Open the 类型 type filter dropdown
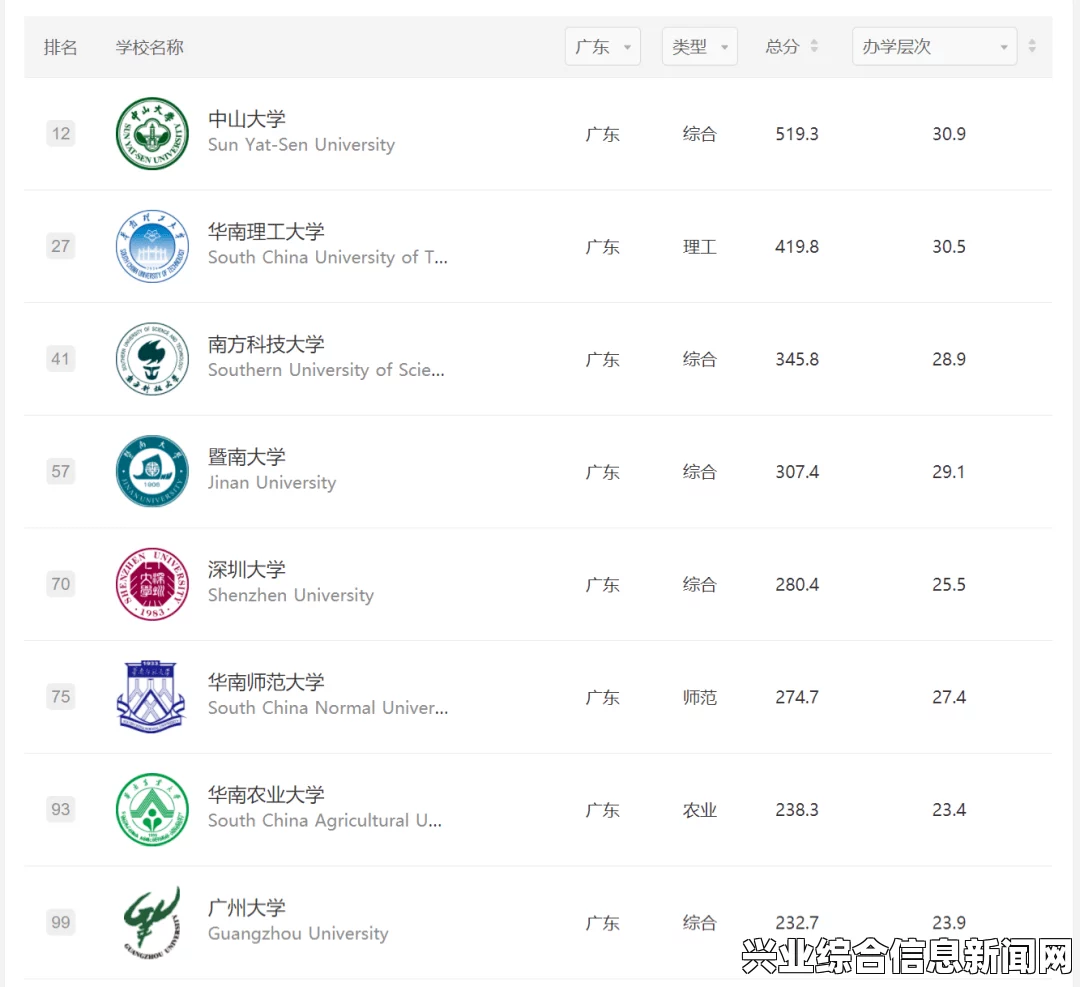Screen dimensions: 1080x987 coord(700,47)
